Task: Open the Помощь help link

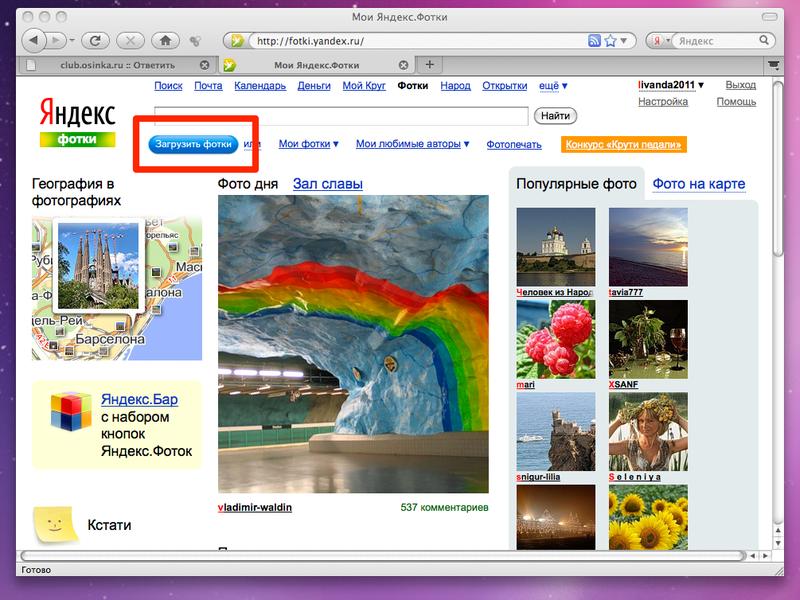Action: 736,102
